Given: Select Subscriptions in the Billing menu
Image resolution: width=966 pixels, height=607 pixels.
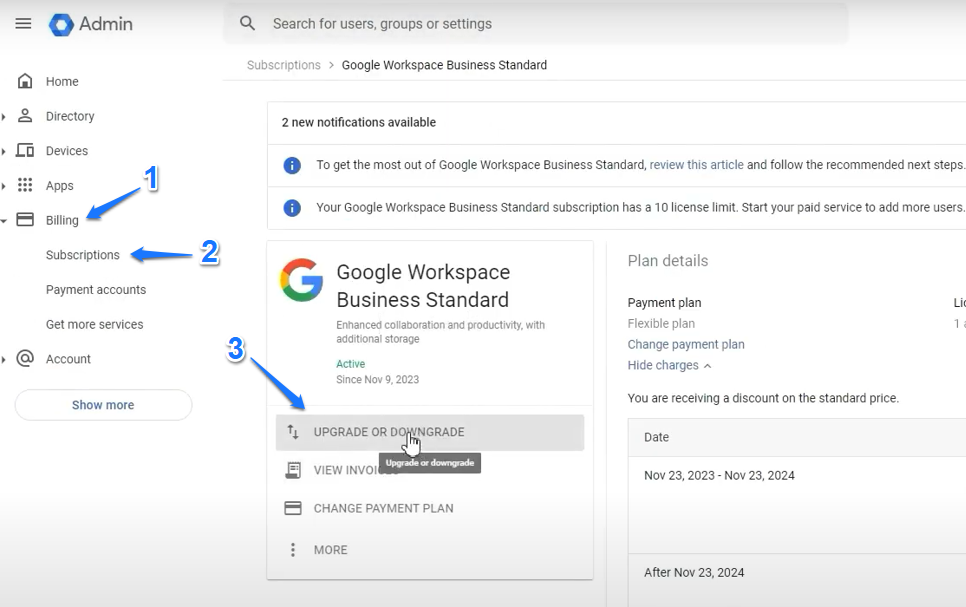Looking at the screenshot, I should click(82, 255).
